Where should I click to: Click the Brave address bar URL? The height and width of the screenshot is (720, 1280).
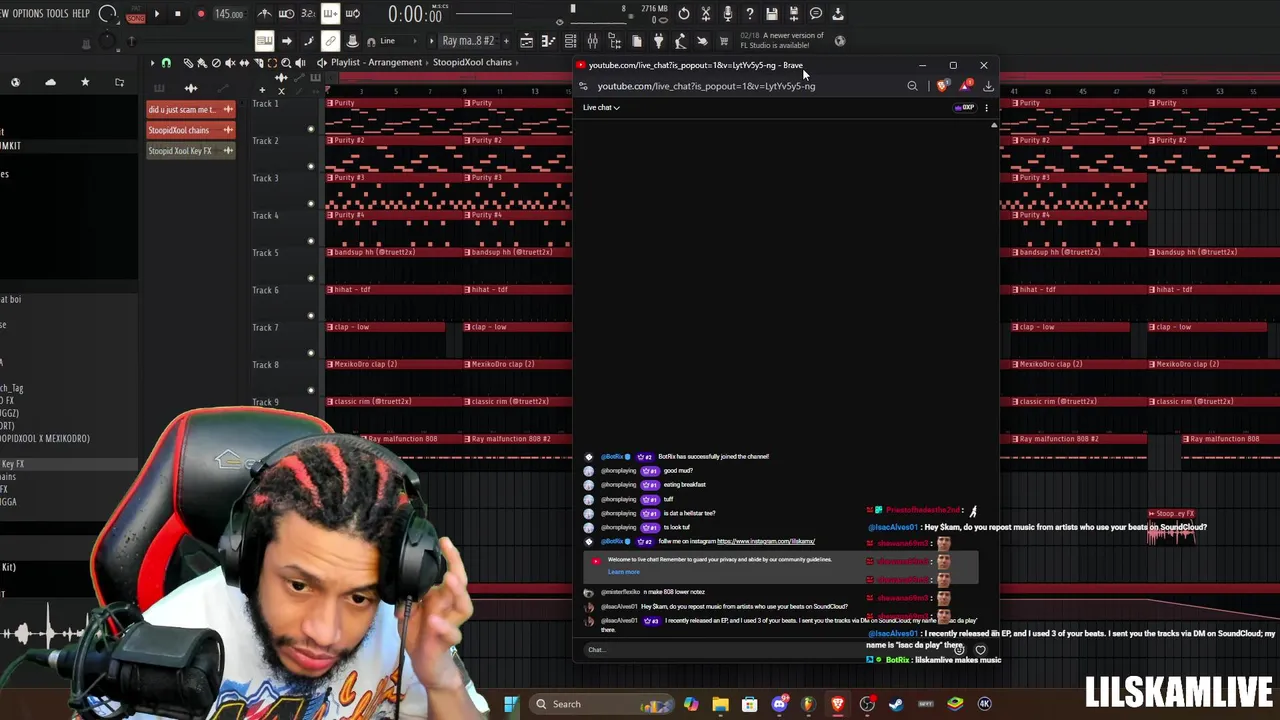pyautogui.click(x=706, y=86)
